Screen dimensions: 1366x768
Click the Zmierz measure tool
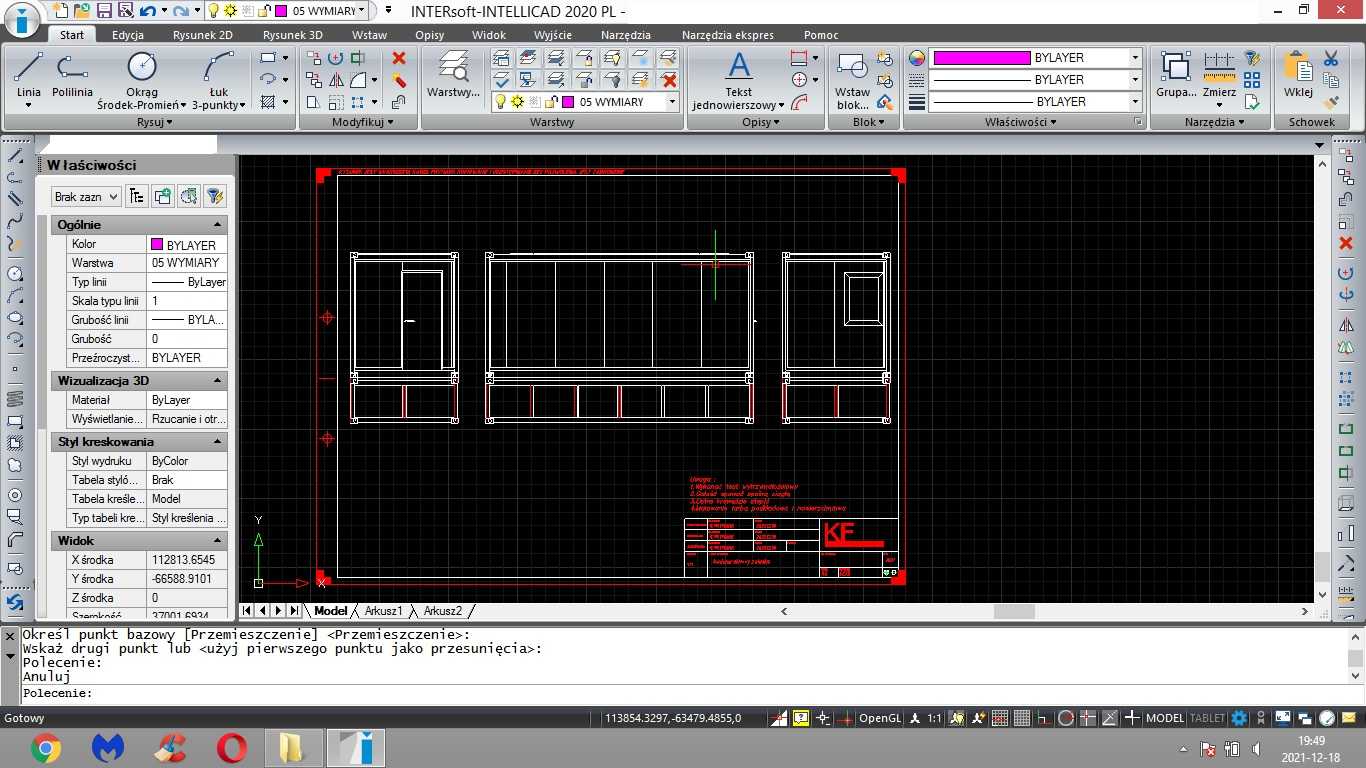coord(1219,75)
